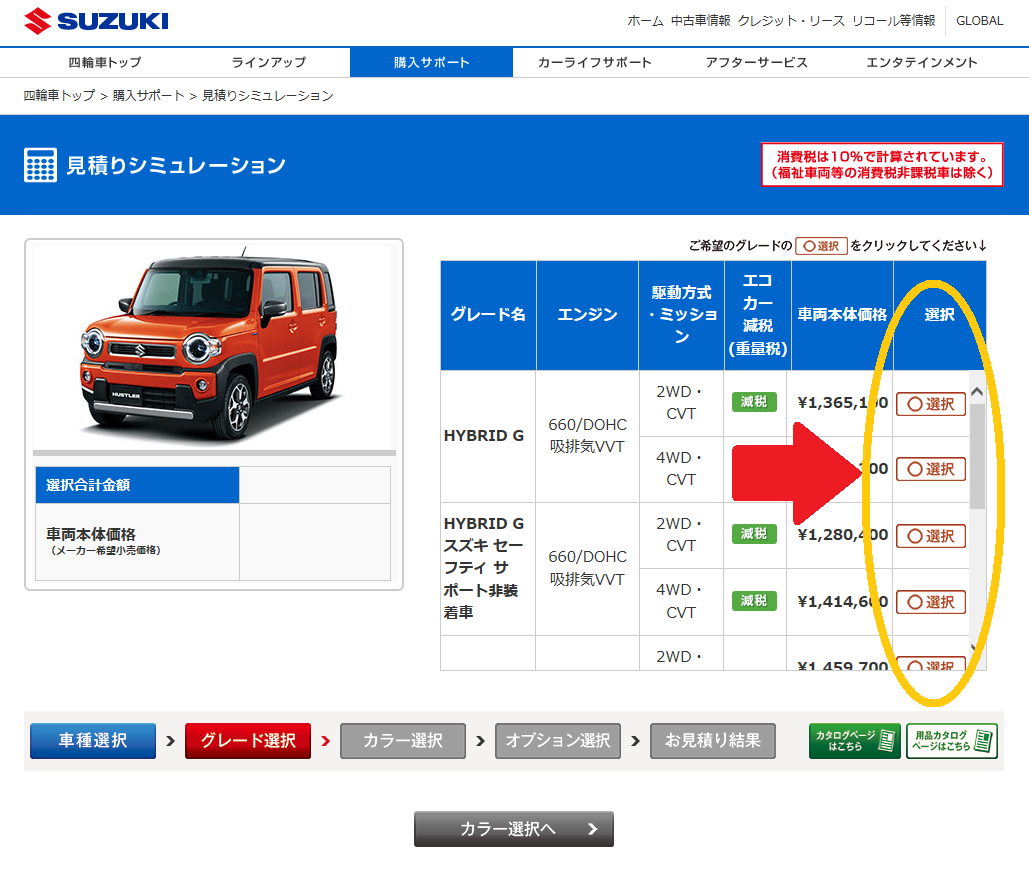
Task: Select the 購入サポート navigation tab
Action: [x=431, y=62]
